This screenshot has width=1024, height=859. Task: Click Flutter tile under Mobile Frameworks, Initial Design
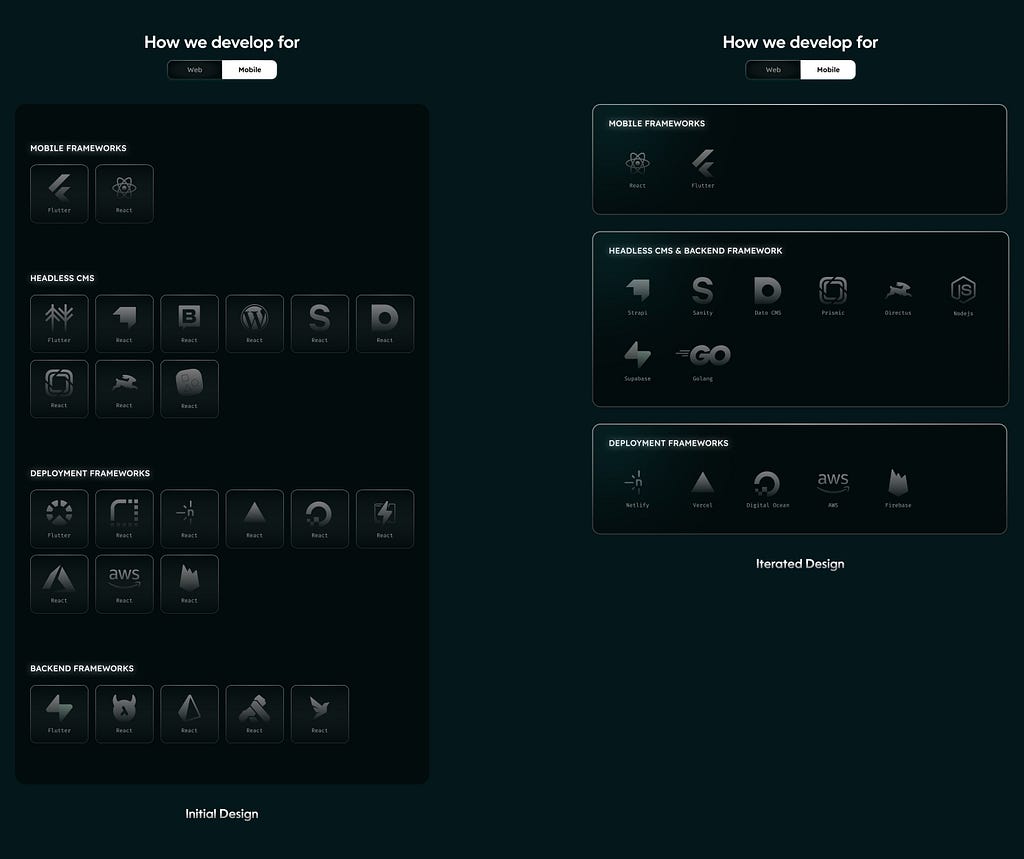pos(59,193)
